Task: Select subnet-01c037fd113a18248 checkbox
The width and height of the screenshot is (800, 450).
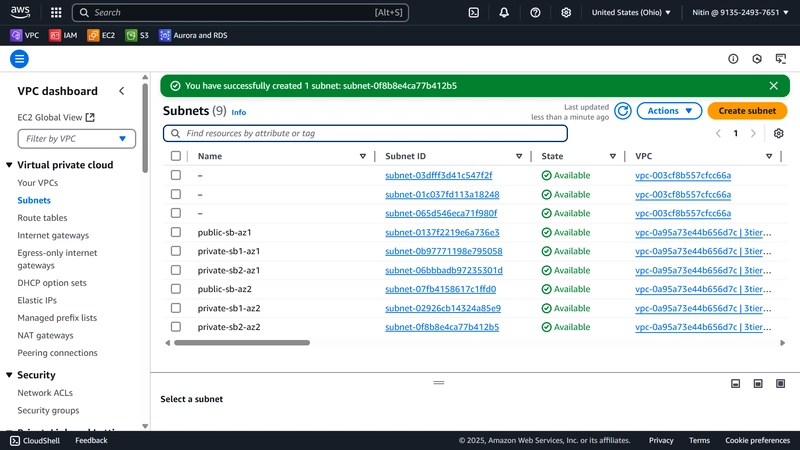Action: (176, 194)
